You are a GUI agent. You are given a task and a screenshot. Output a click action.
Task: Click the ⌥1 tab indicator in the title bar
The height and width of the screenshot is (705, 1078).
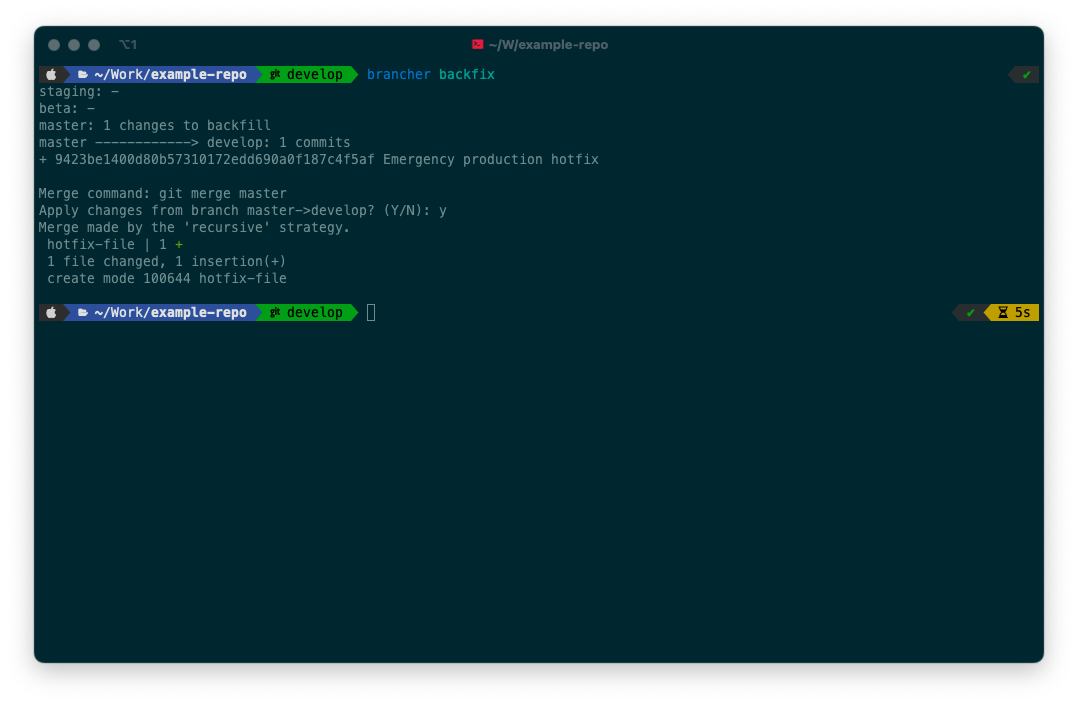128,44
